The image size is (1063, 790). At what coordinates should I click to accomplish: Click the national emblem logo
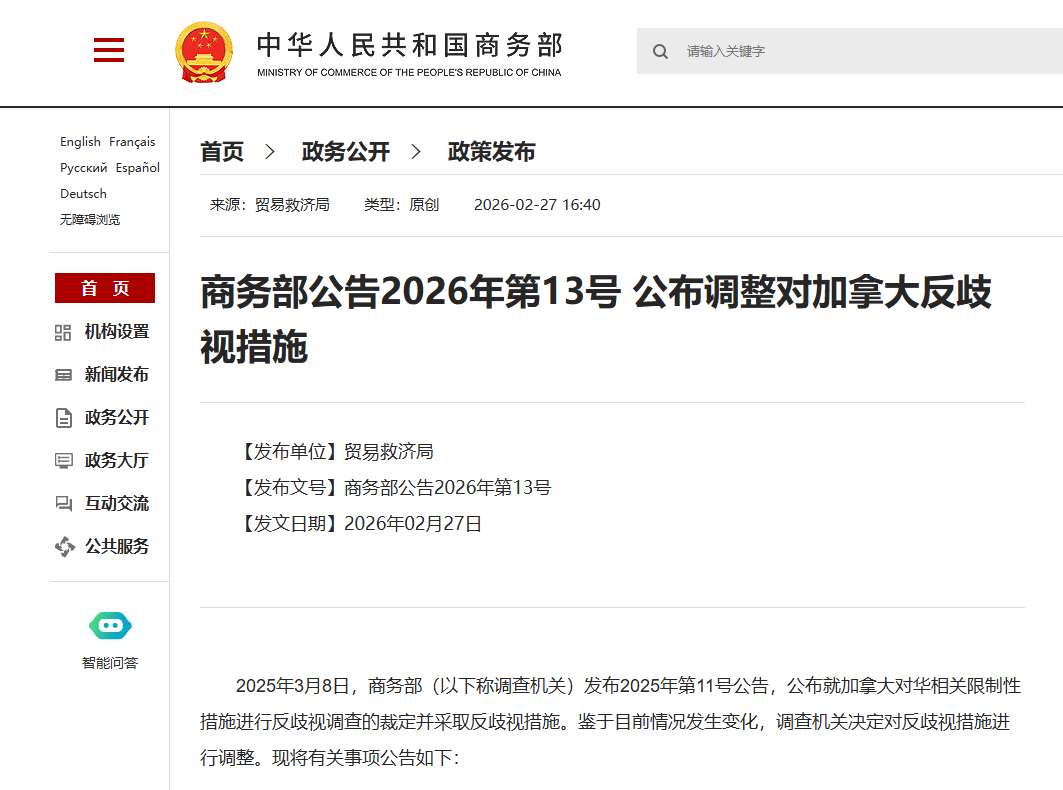pyautogui.click(x=204, y=52)
